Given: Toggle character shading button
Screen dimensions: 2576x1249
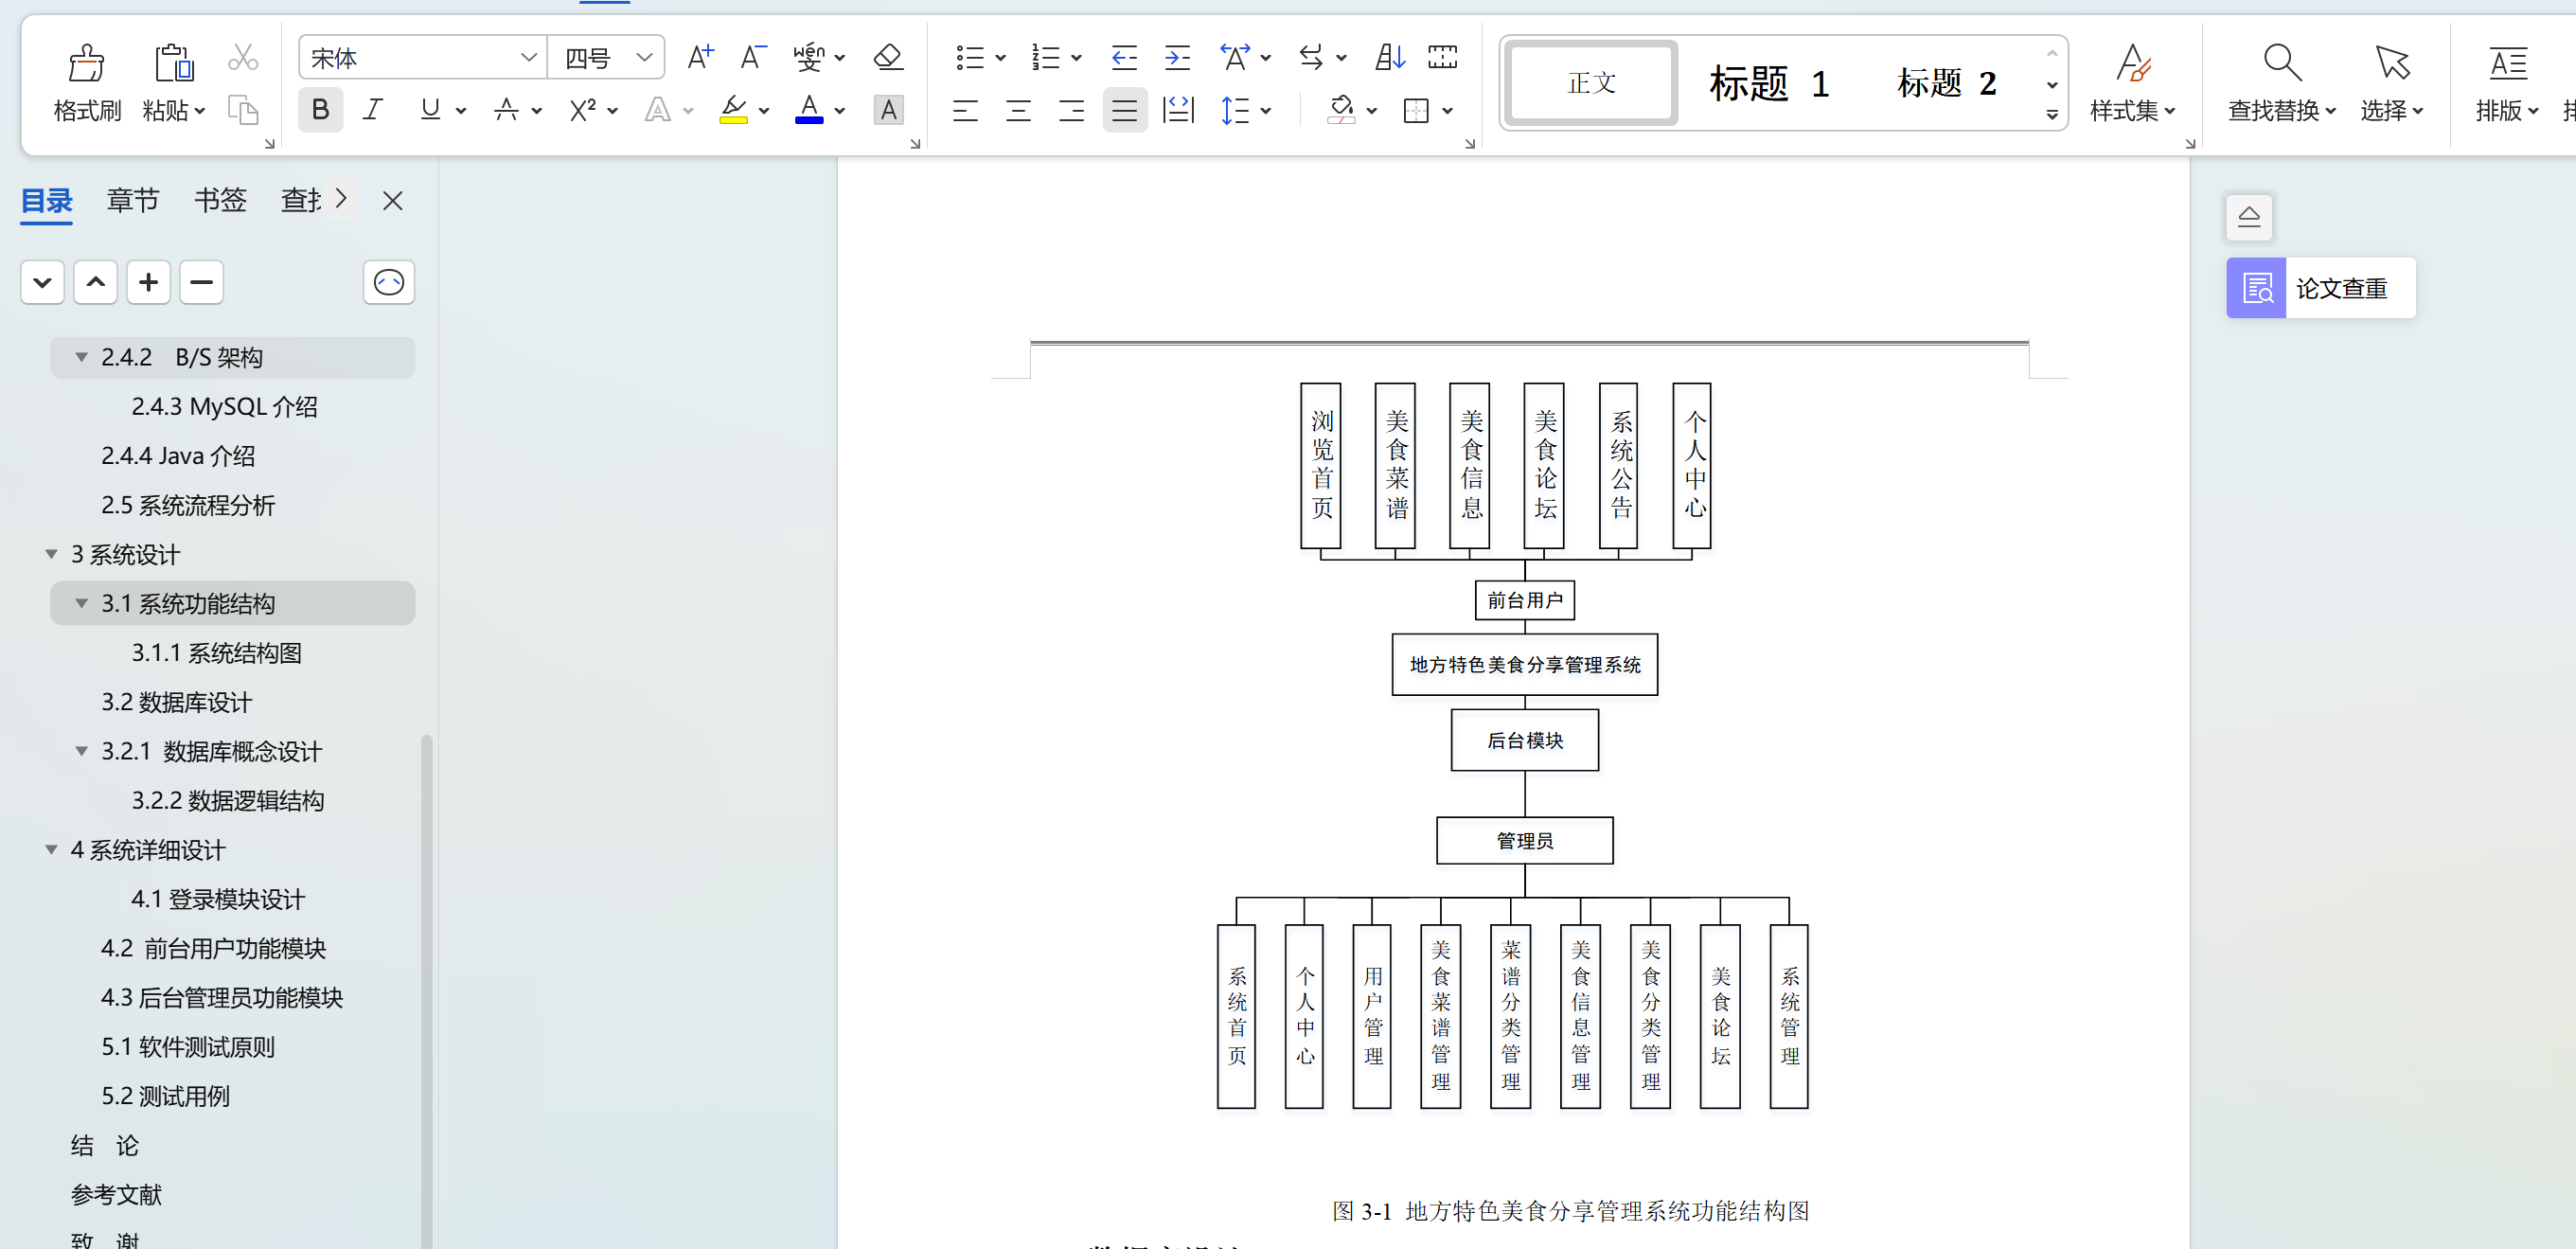Looking at the screenshot, I should pyautogui.click(x=888, y=110).
